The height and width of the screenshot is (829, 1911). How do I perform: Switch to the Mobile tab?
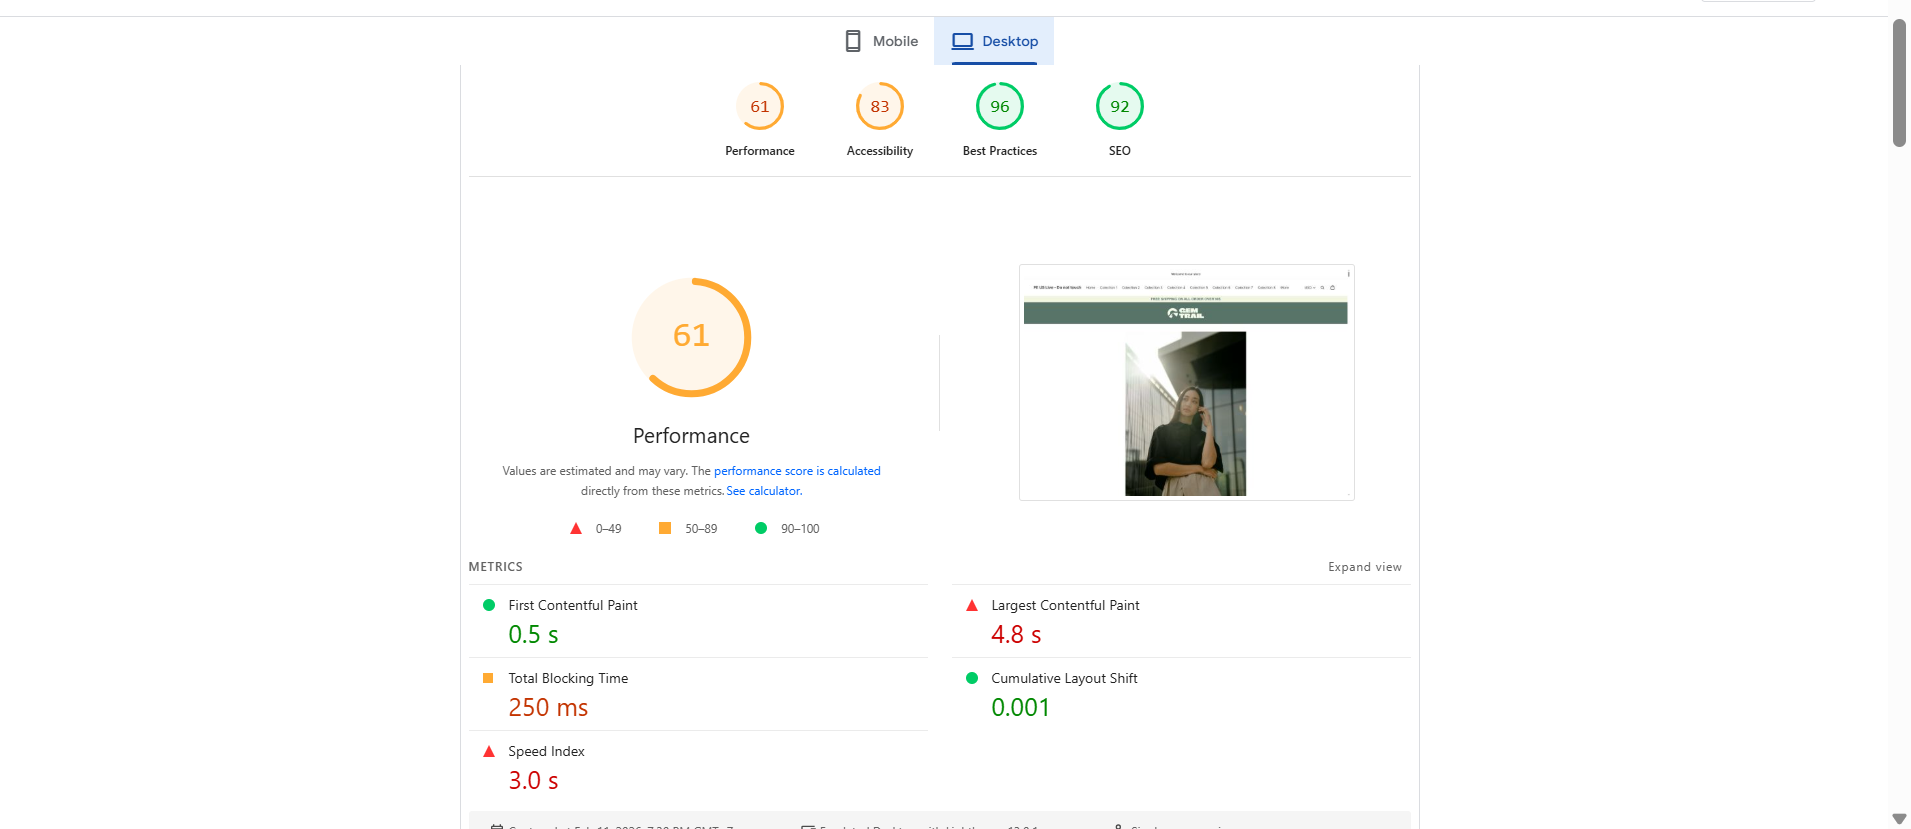pos(881,41)
